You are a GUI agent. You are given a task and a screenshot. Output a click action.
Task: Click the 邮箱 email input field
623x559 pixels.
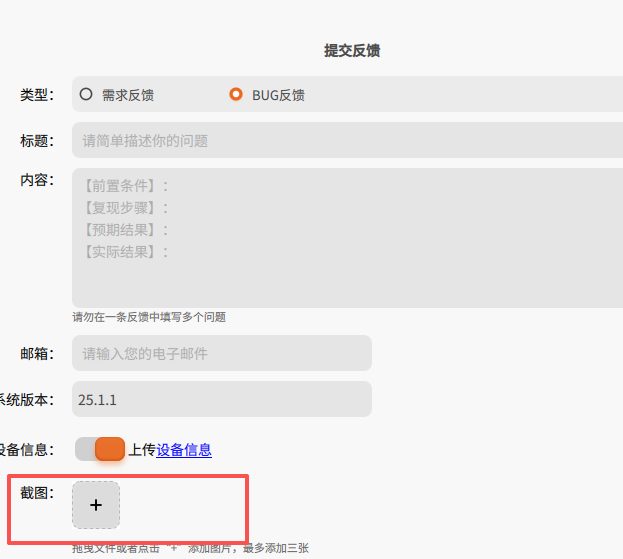click(222, 353)
